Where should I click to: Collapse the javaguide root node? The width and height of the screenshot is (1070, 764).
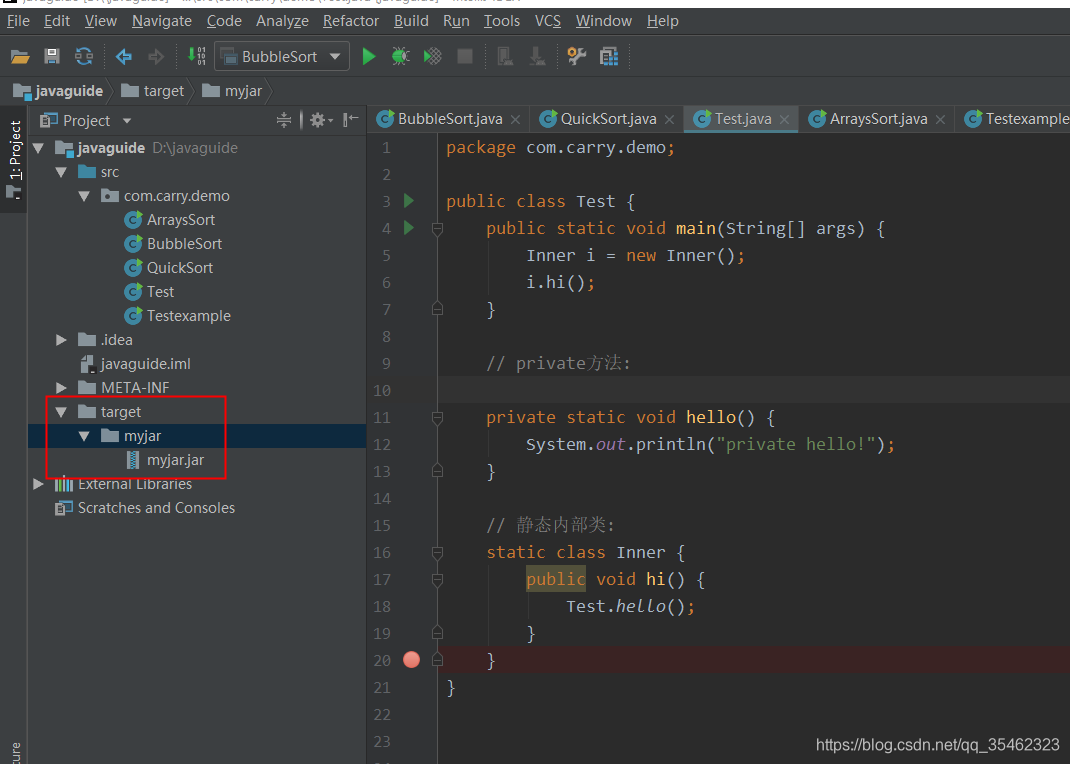(x=38, y=148)
